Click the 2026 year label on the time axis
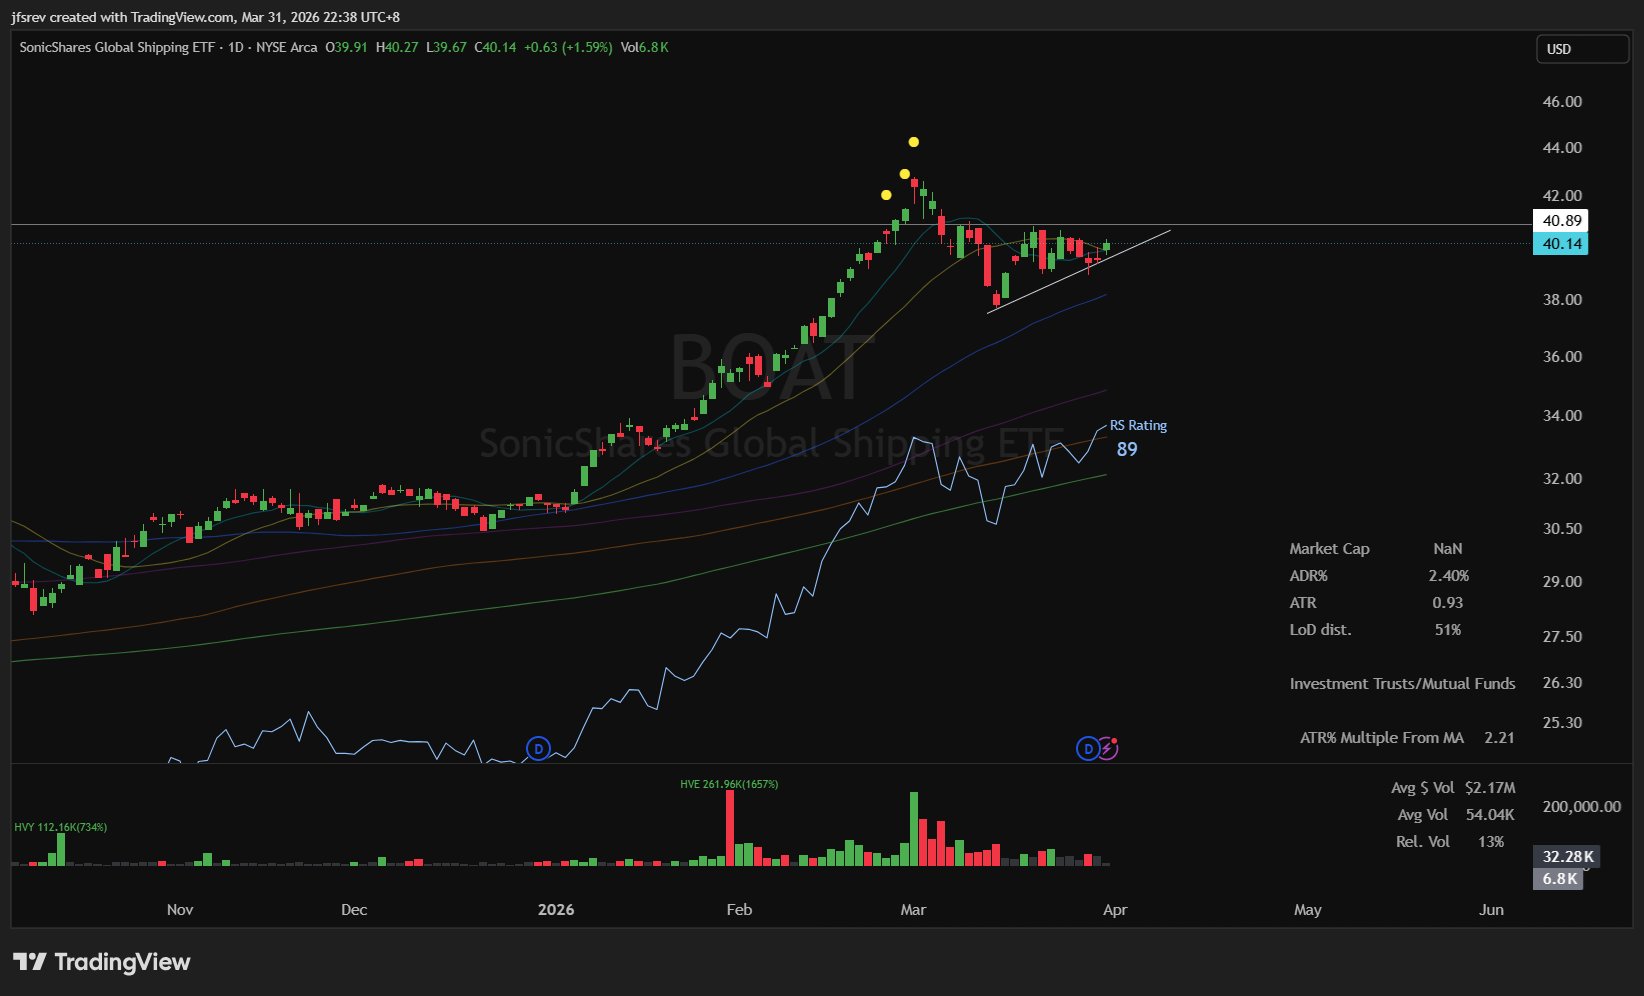The width and height of the screenshot is (1644, 996). [x=556, y=909]
